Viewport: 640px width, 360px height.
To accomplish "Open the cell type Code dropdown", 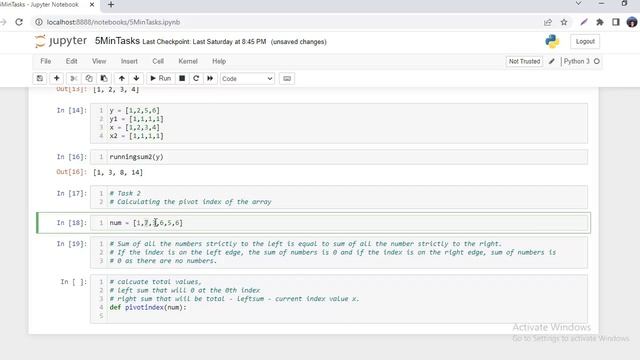I will coord(247,78).
